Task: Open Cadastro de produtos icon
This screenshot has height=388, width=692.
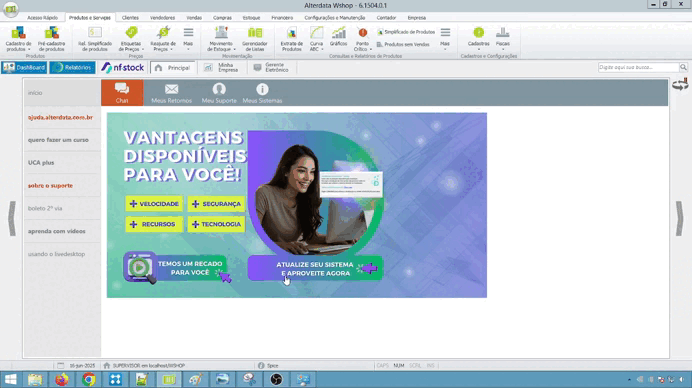Action: pyautogui.click(x=18, y=33)
